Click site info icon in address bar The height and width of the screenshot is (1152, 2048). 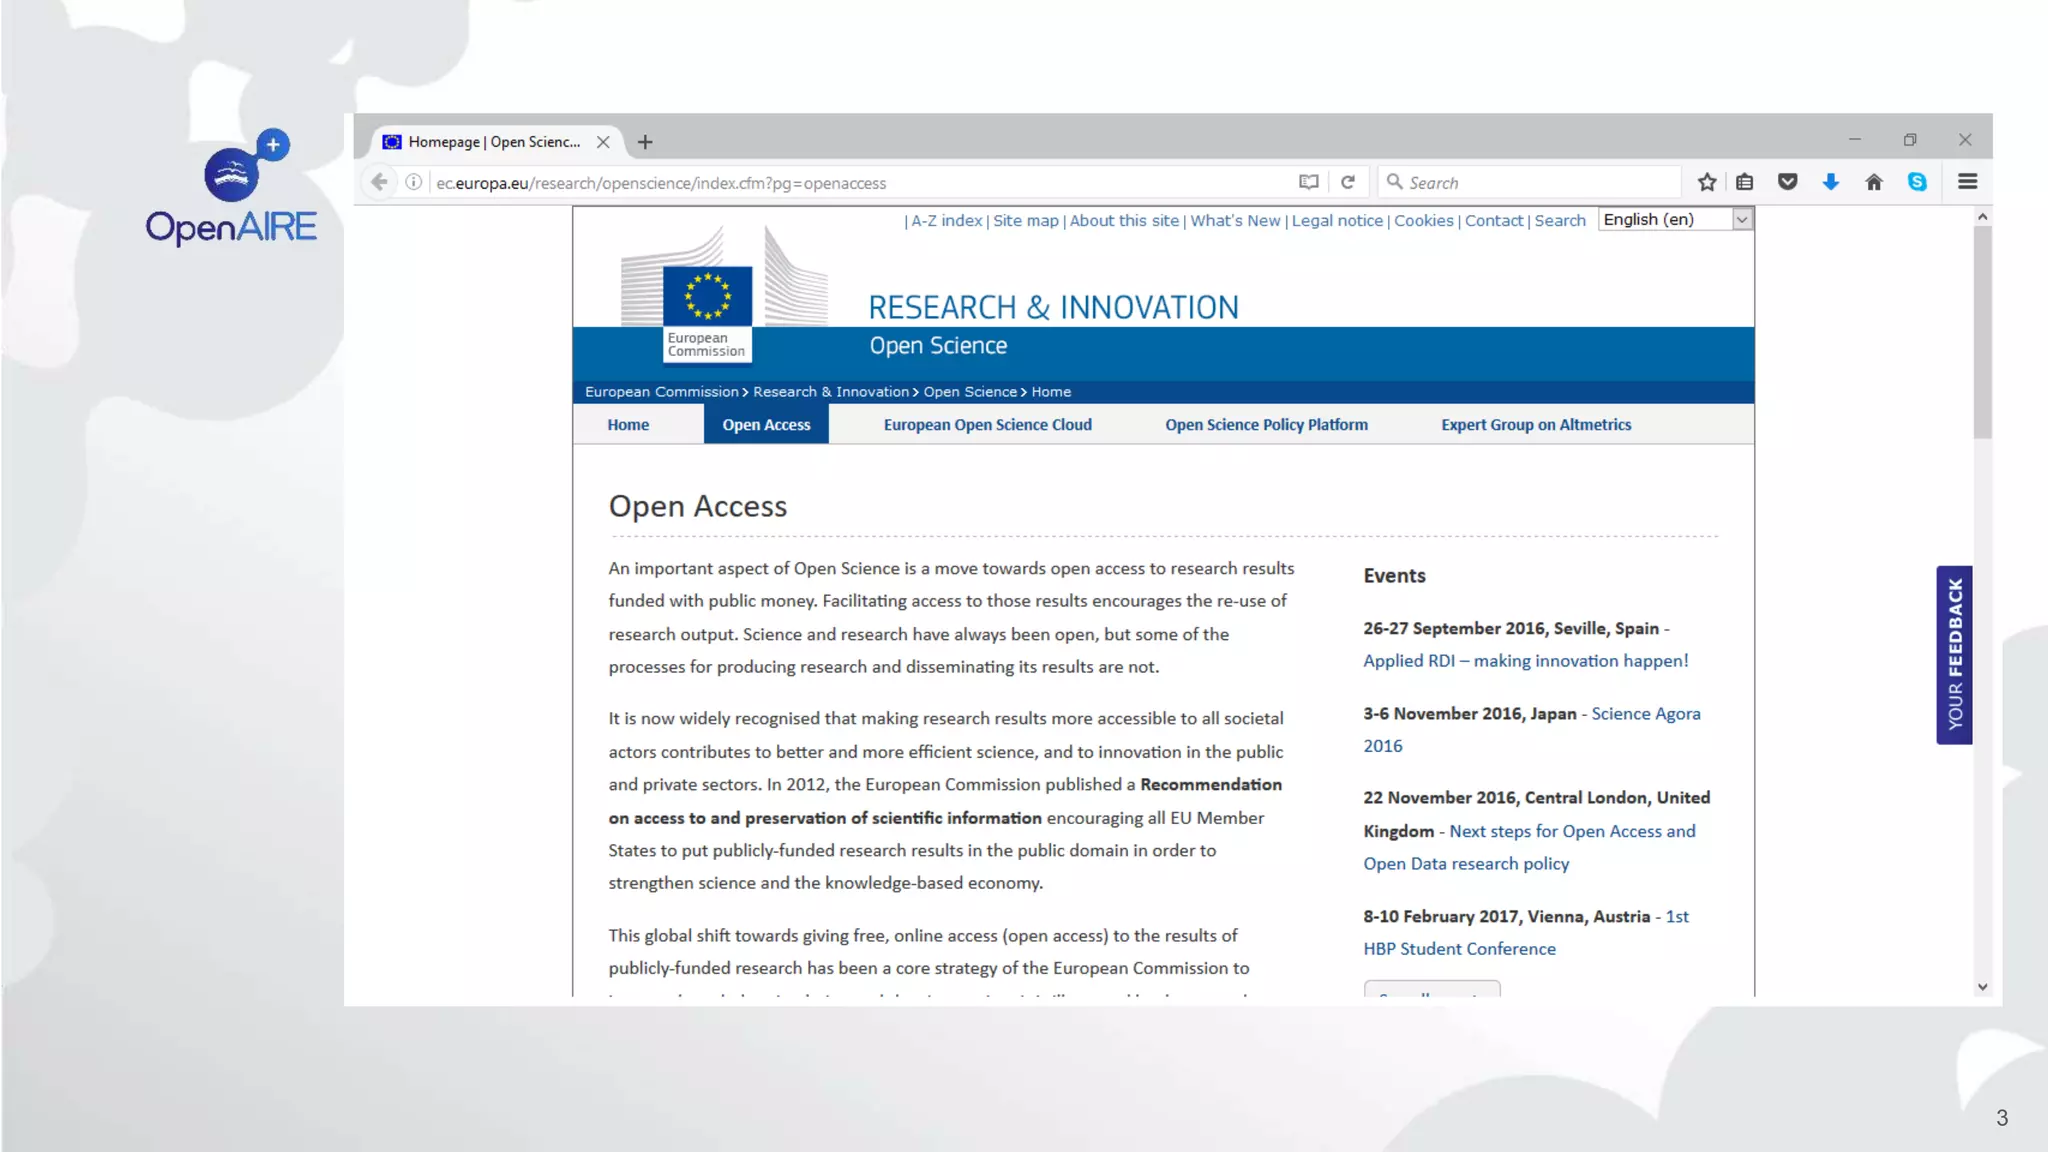tap(413, 182)
